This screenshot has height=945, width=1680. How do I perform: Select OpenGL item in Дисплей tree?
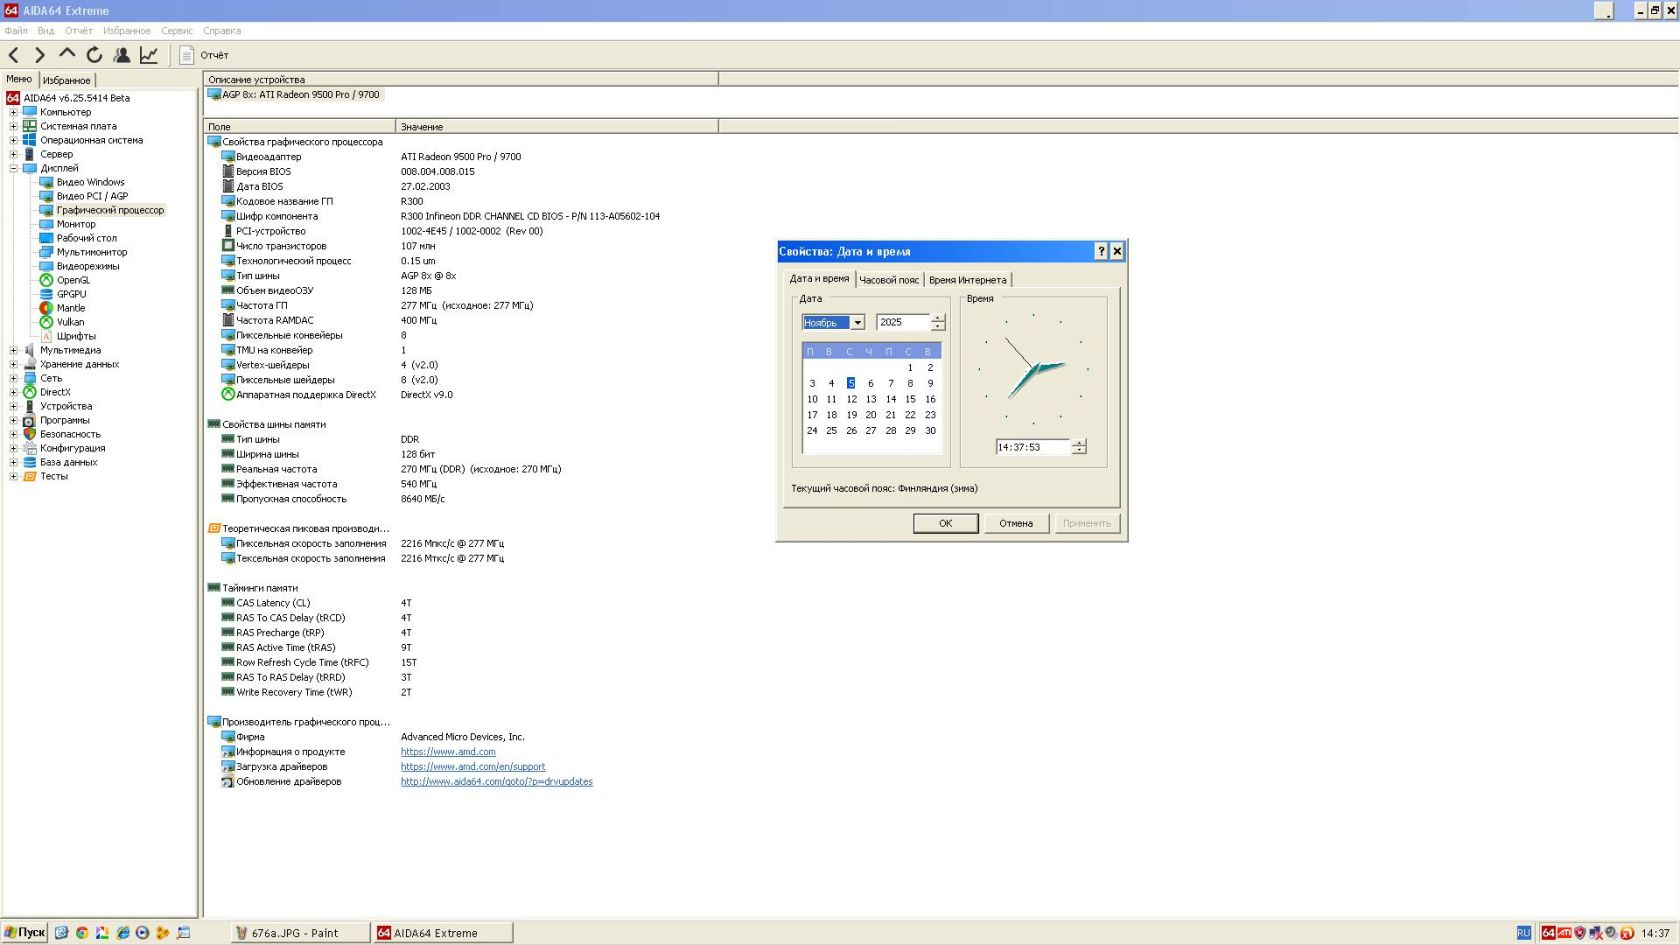click(73, 280)
